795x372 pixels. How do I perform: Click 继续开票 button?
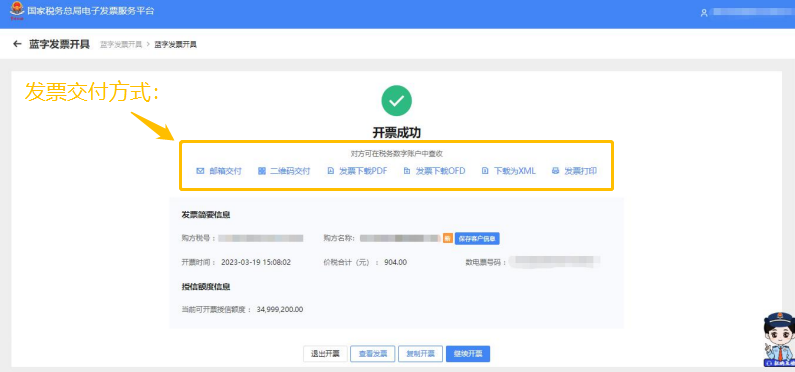468,354
